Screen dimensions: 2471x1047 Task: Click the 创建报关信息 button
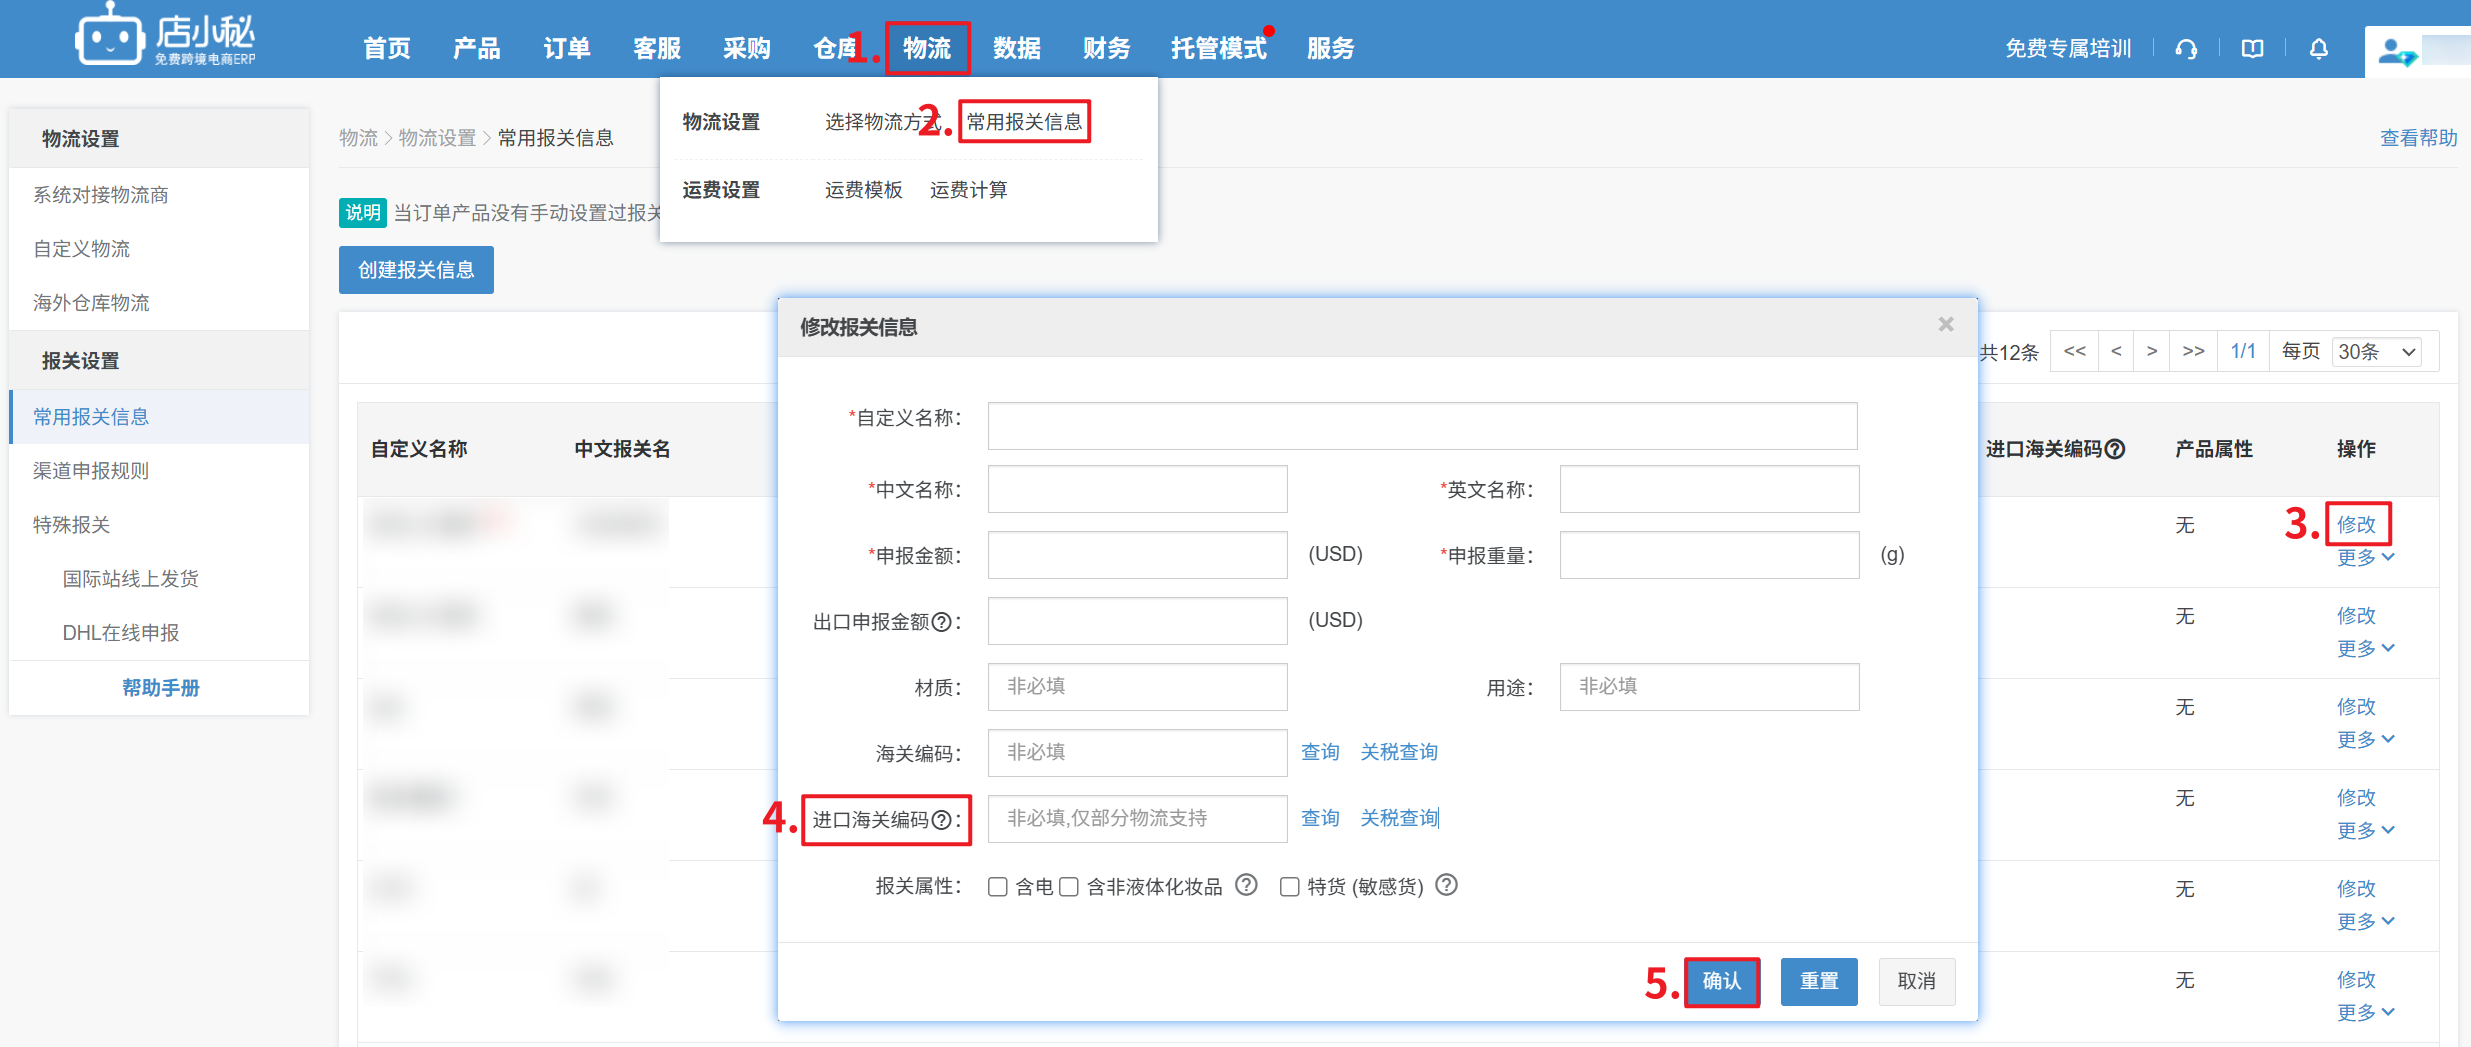point(416,270)
